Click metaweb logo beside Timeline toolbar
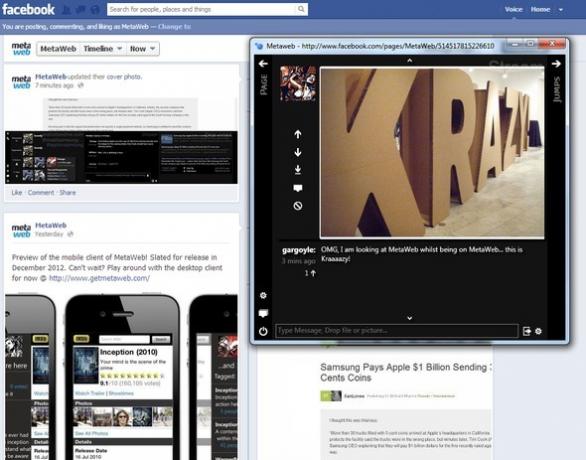This screenshot has height=460, width=586. 21,49
